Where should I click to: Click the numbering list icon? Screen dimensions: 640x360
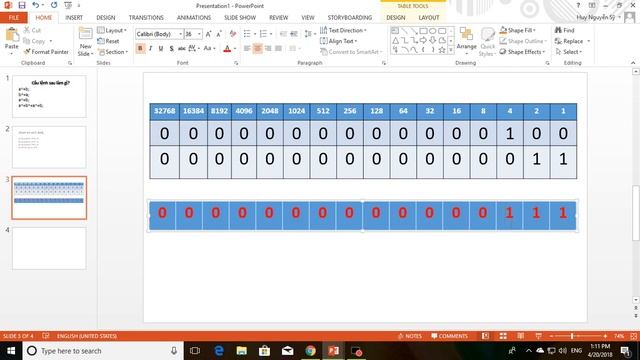click(x=263, y=34)
